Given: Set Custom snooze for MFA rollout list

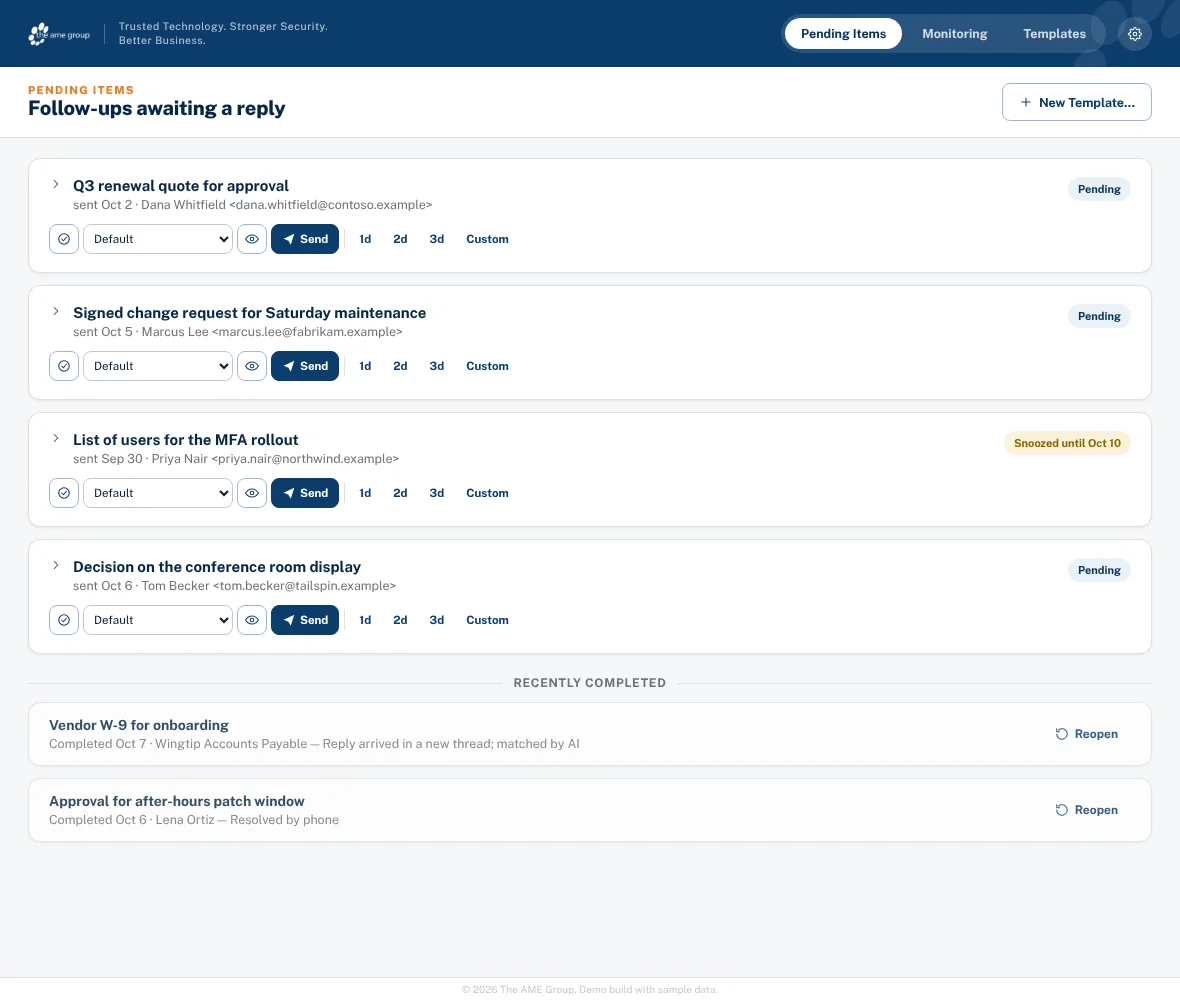Looking at the screenshot, I should (487, 494).
